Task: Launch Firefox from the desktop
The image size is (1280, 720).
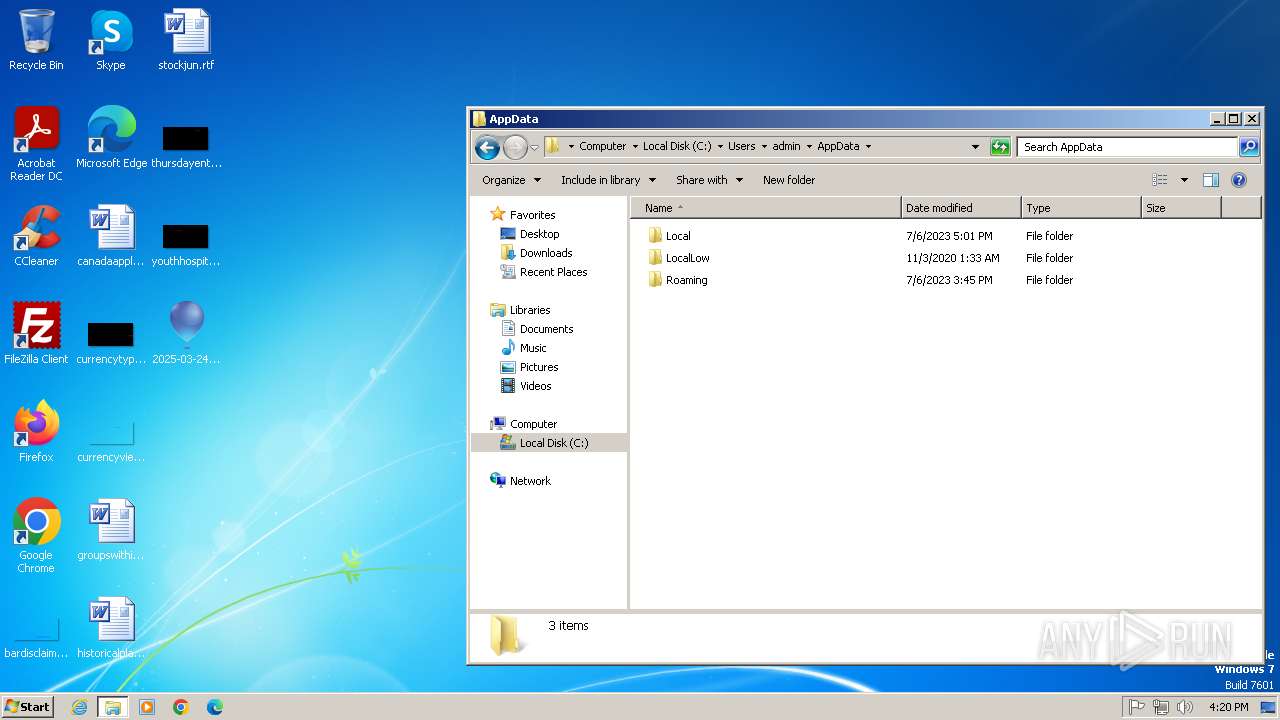Action: pos(36,432)
